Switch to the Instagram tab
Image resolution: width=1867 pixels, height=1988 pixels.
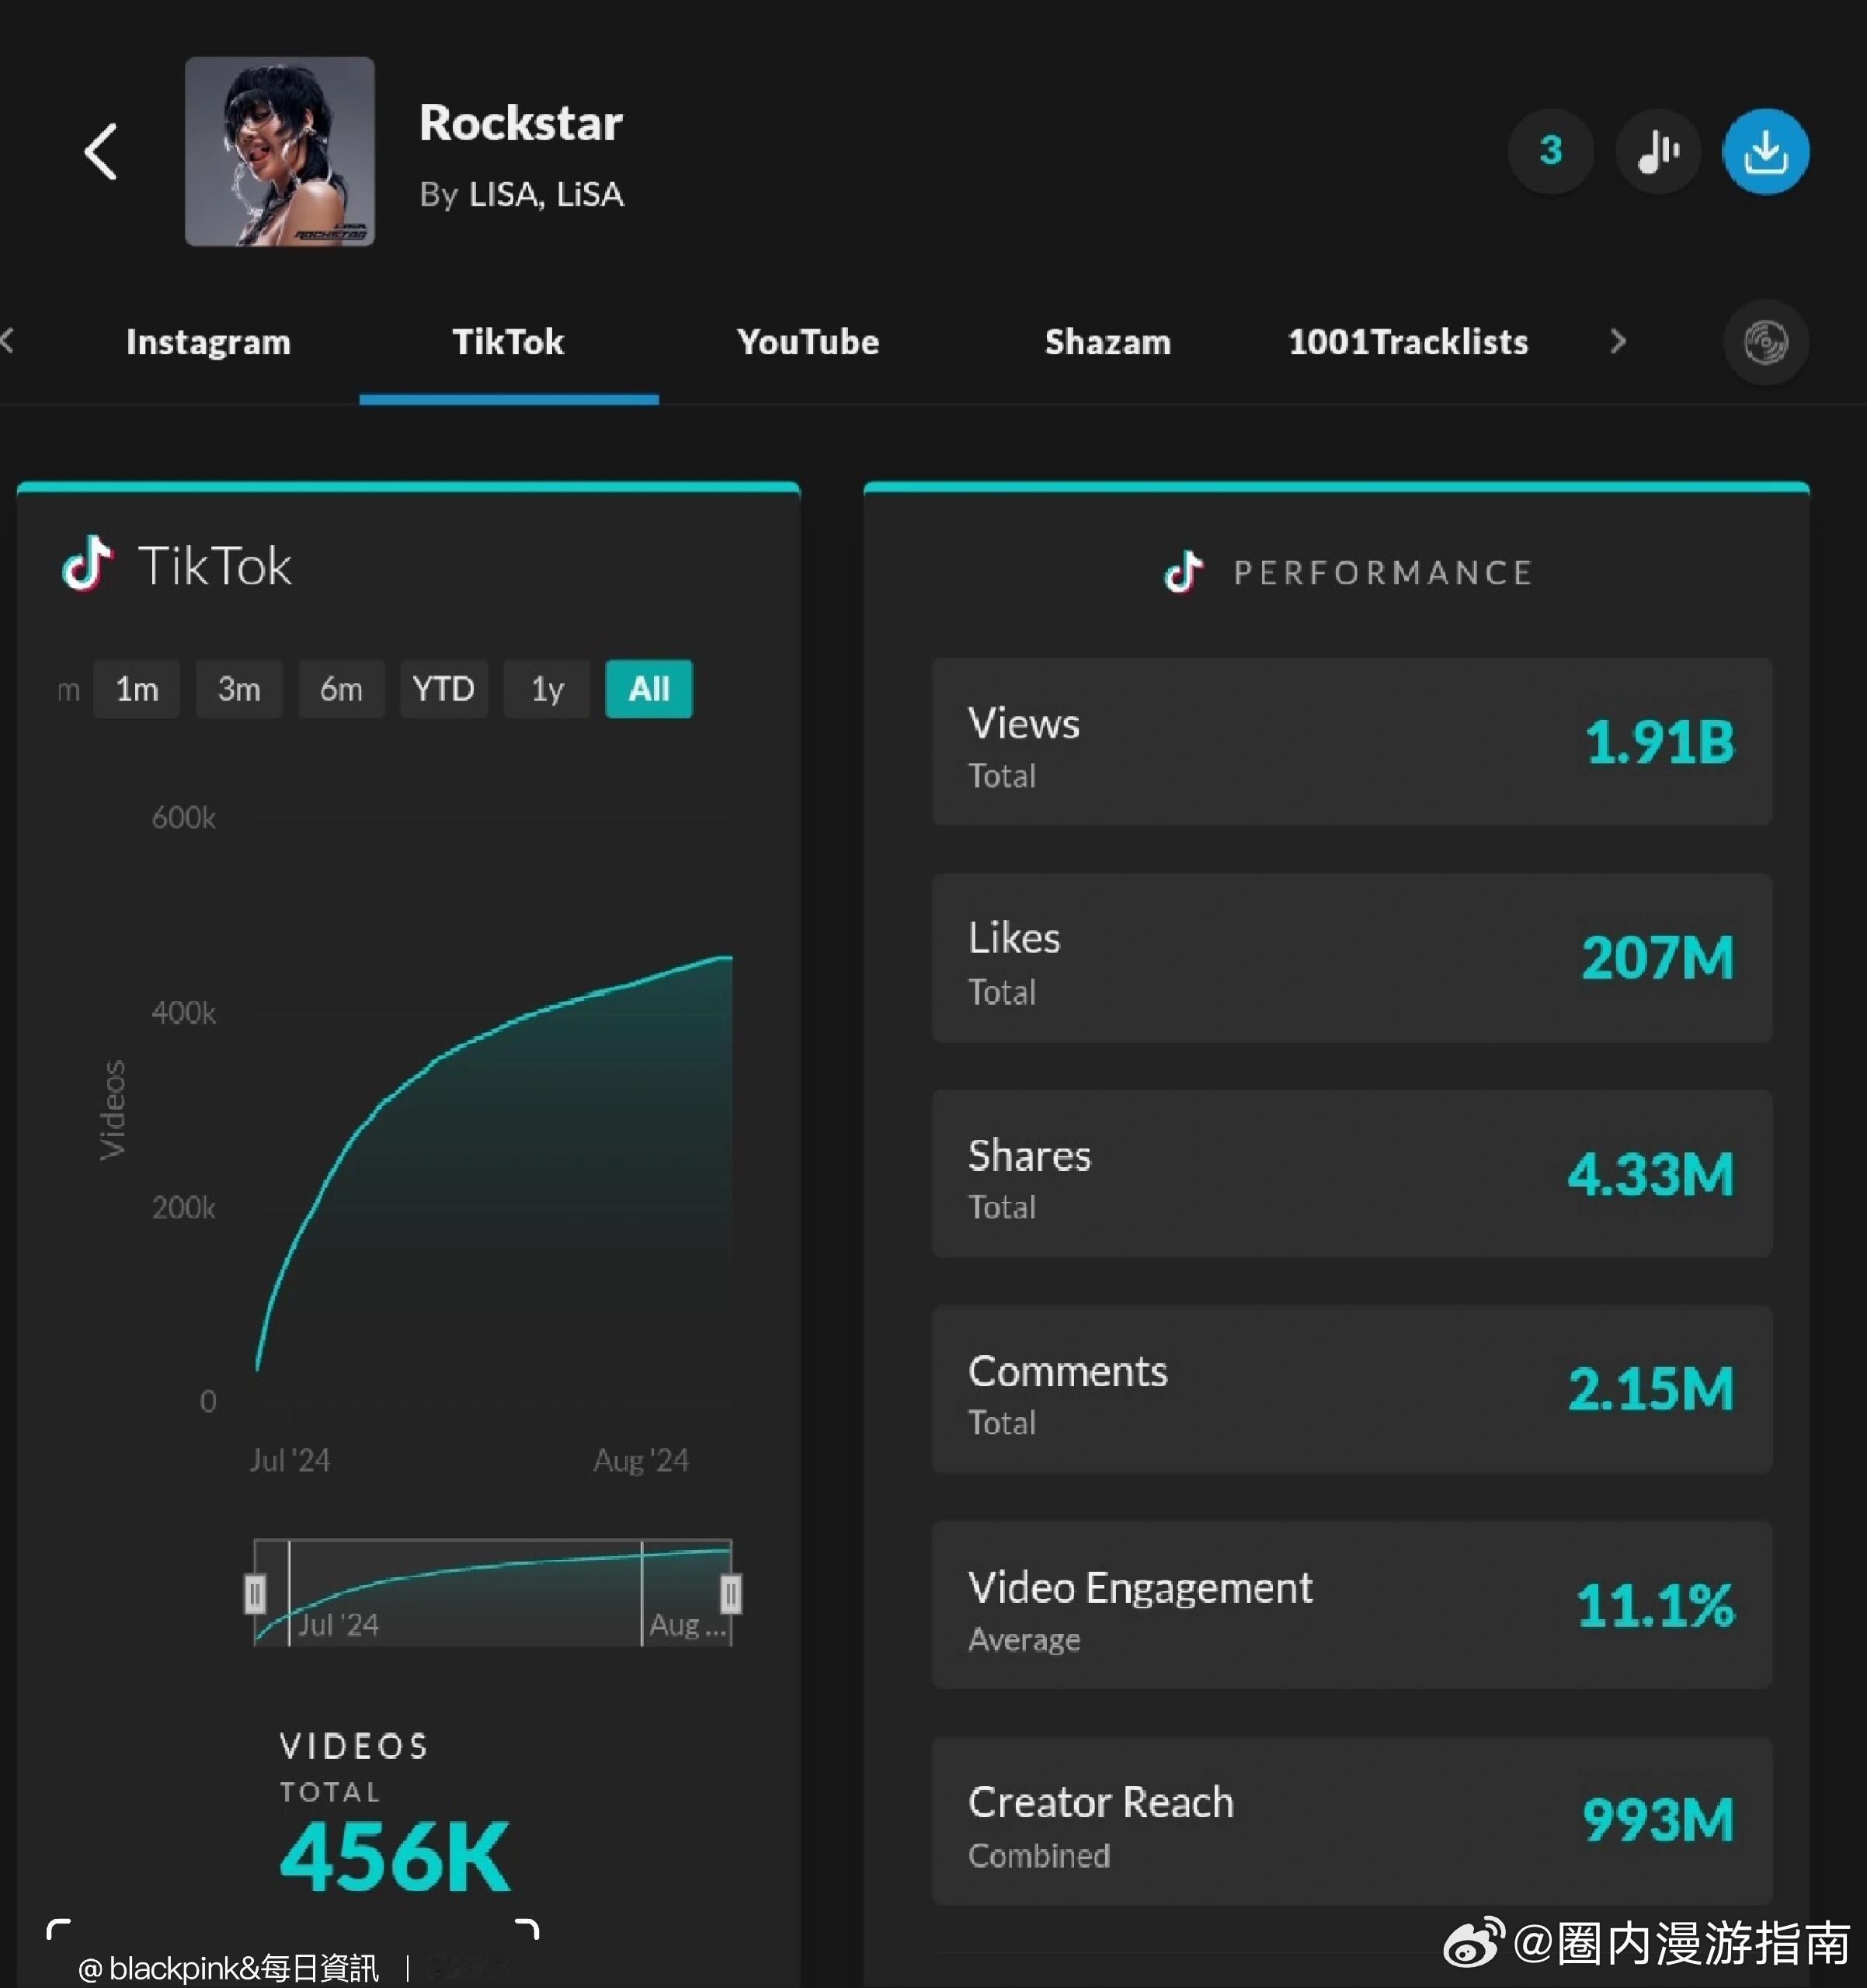click(208, 342)
